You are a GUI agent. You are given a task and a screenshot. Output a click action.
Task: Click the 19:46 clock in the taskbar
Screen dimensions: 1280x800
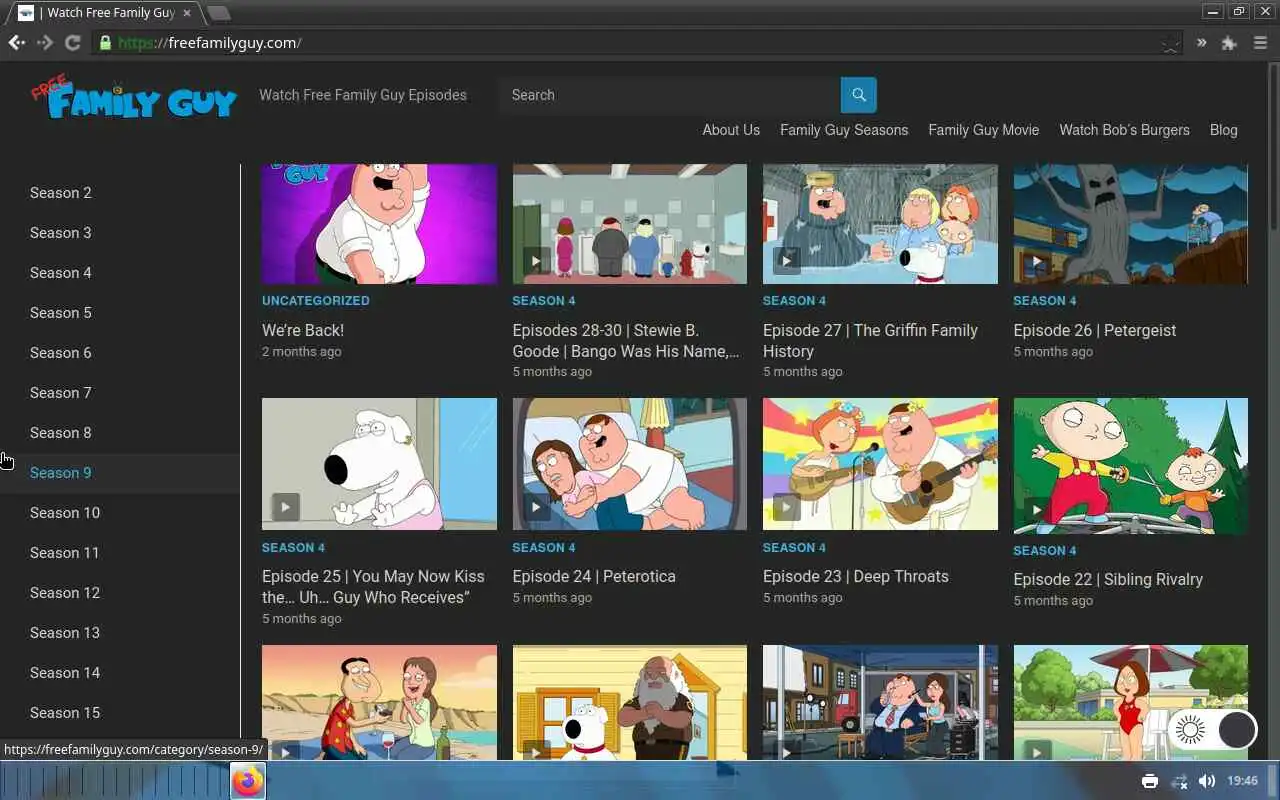pos(1242,781)
